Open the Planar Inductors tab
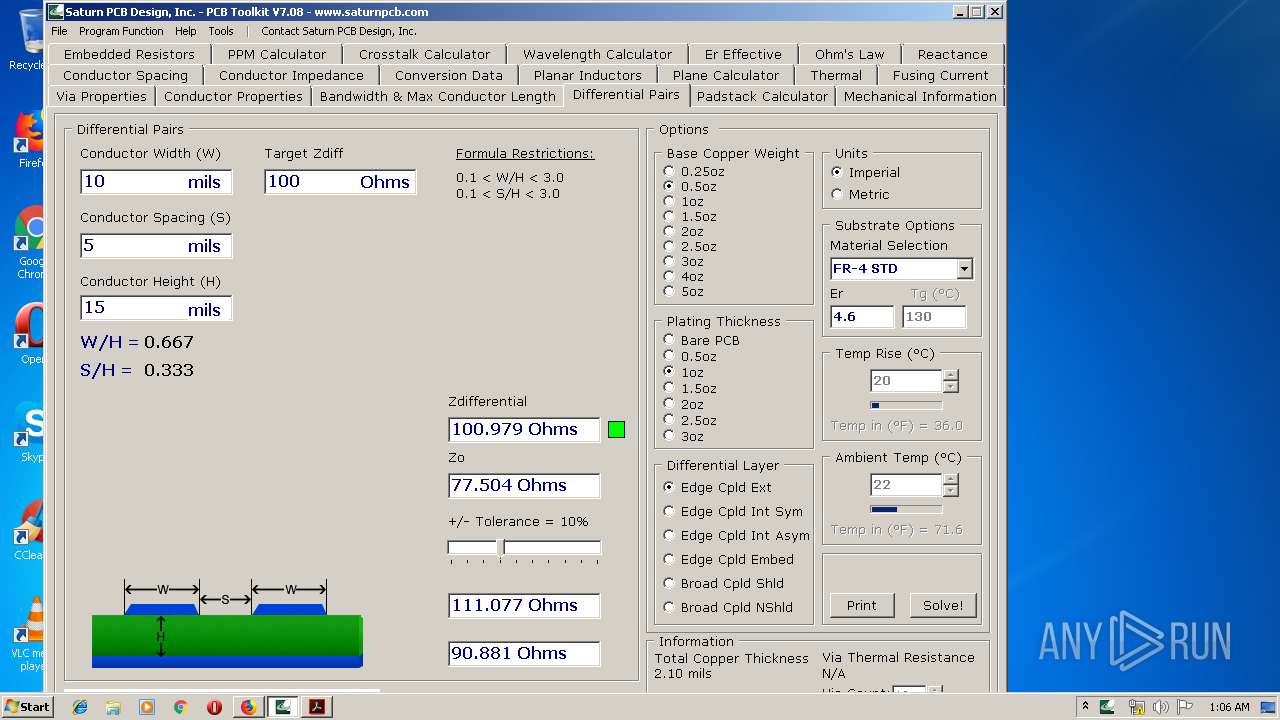This screenshot has width=1280, height=720. (588, 75)
